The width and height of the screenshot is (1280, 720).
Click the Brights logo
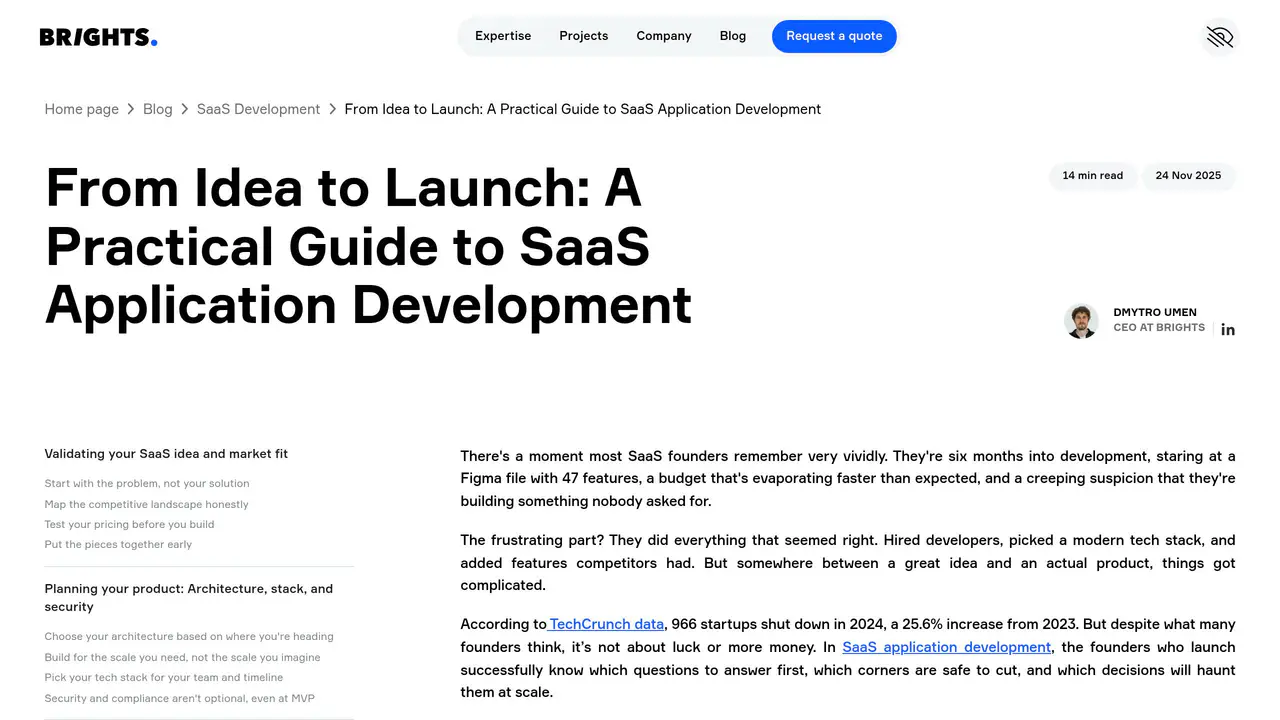(98, 37)
